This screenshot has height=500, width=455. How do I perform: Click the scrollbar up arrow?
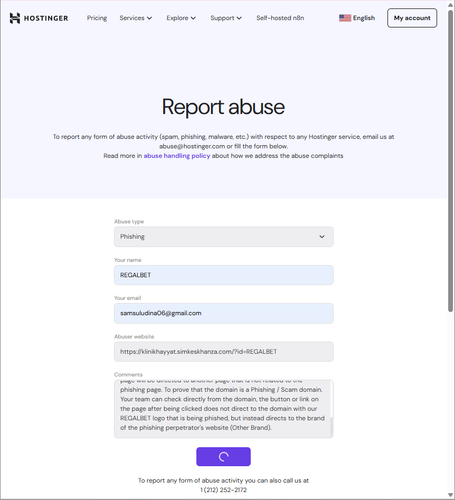point(451,4)
